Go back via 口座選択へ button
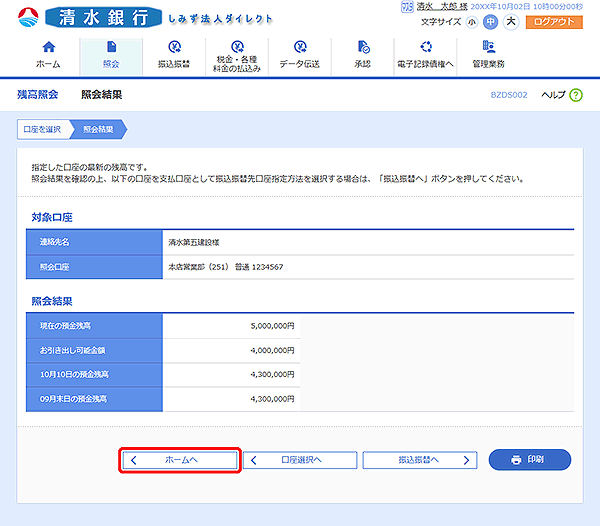 pyautogui.click(x=300, y=459)
